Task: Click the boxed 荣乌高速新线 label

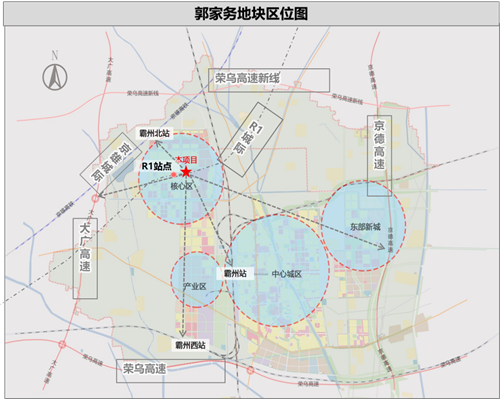Action: (x=269, y=80)
